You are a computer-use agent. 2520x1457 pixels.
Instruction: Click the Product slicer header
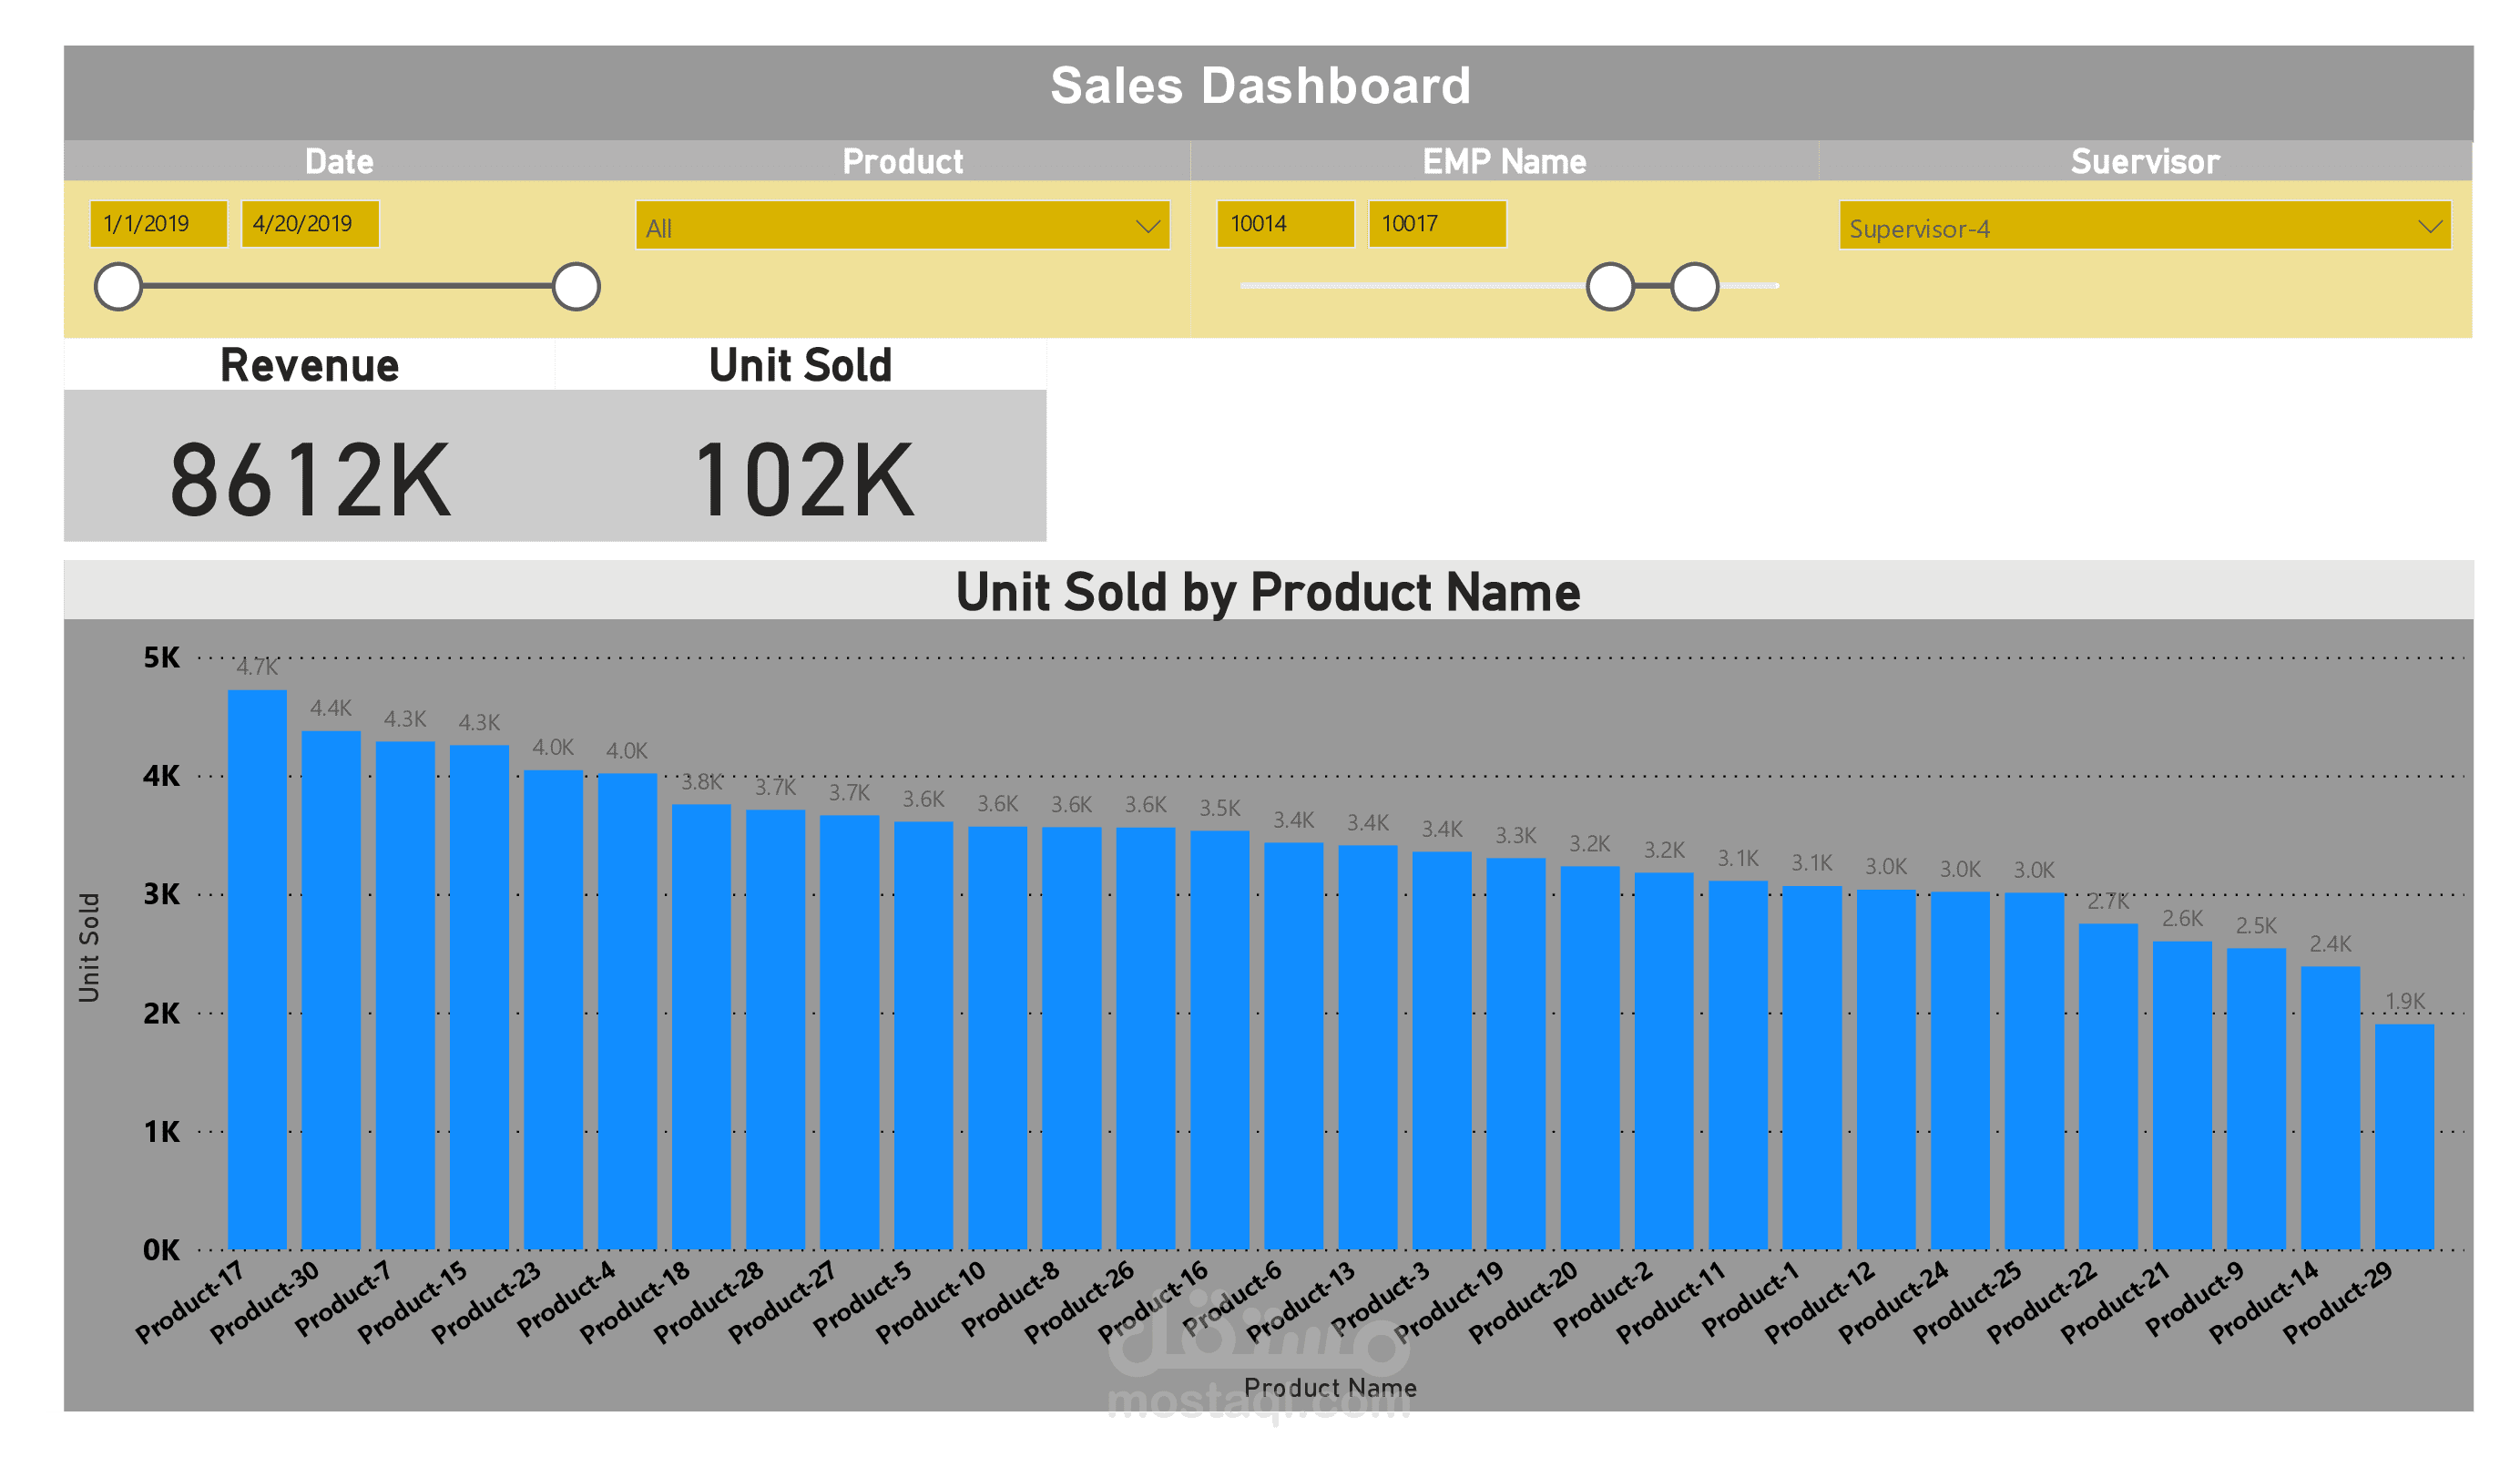(902, 161)
